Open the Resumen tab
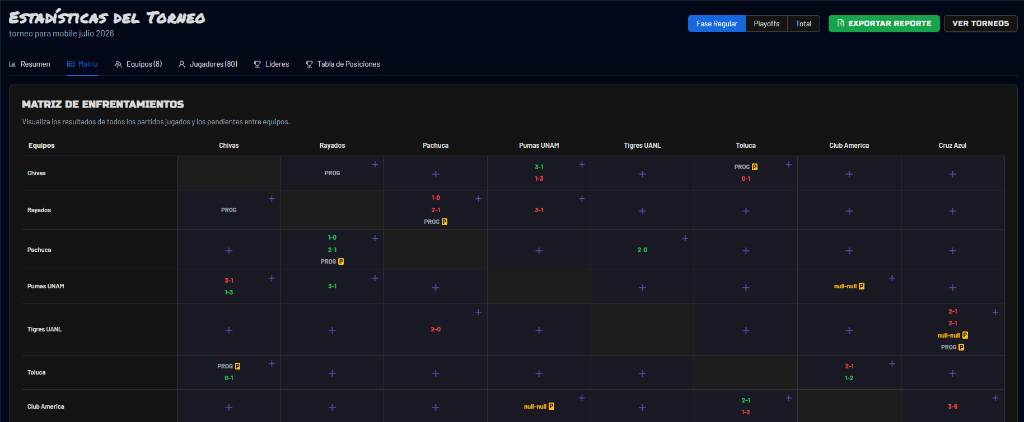Image resolution: width=1024 pixels, height=422 pixels. (x=30, y=65)
